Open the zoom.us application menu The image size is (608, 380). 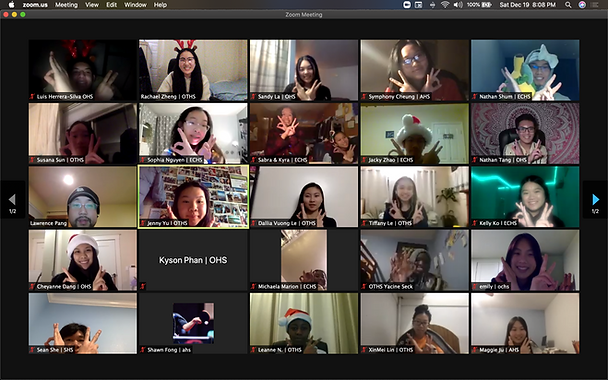click(x=35, y=5)
